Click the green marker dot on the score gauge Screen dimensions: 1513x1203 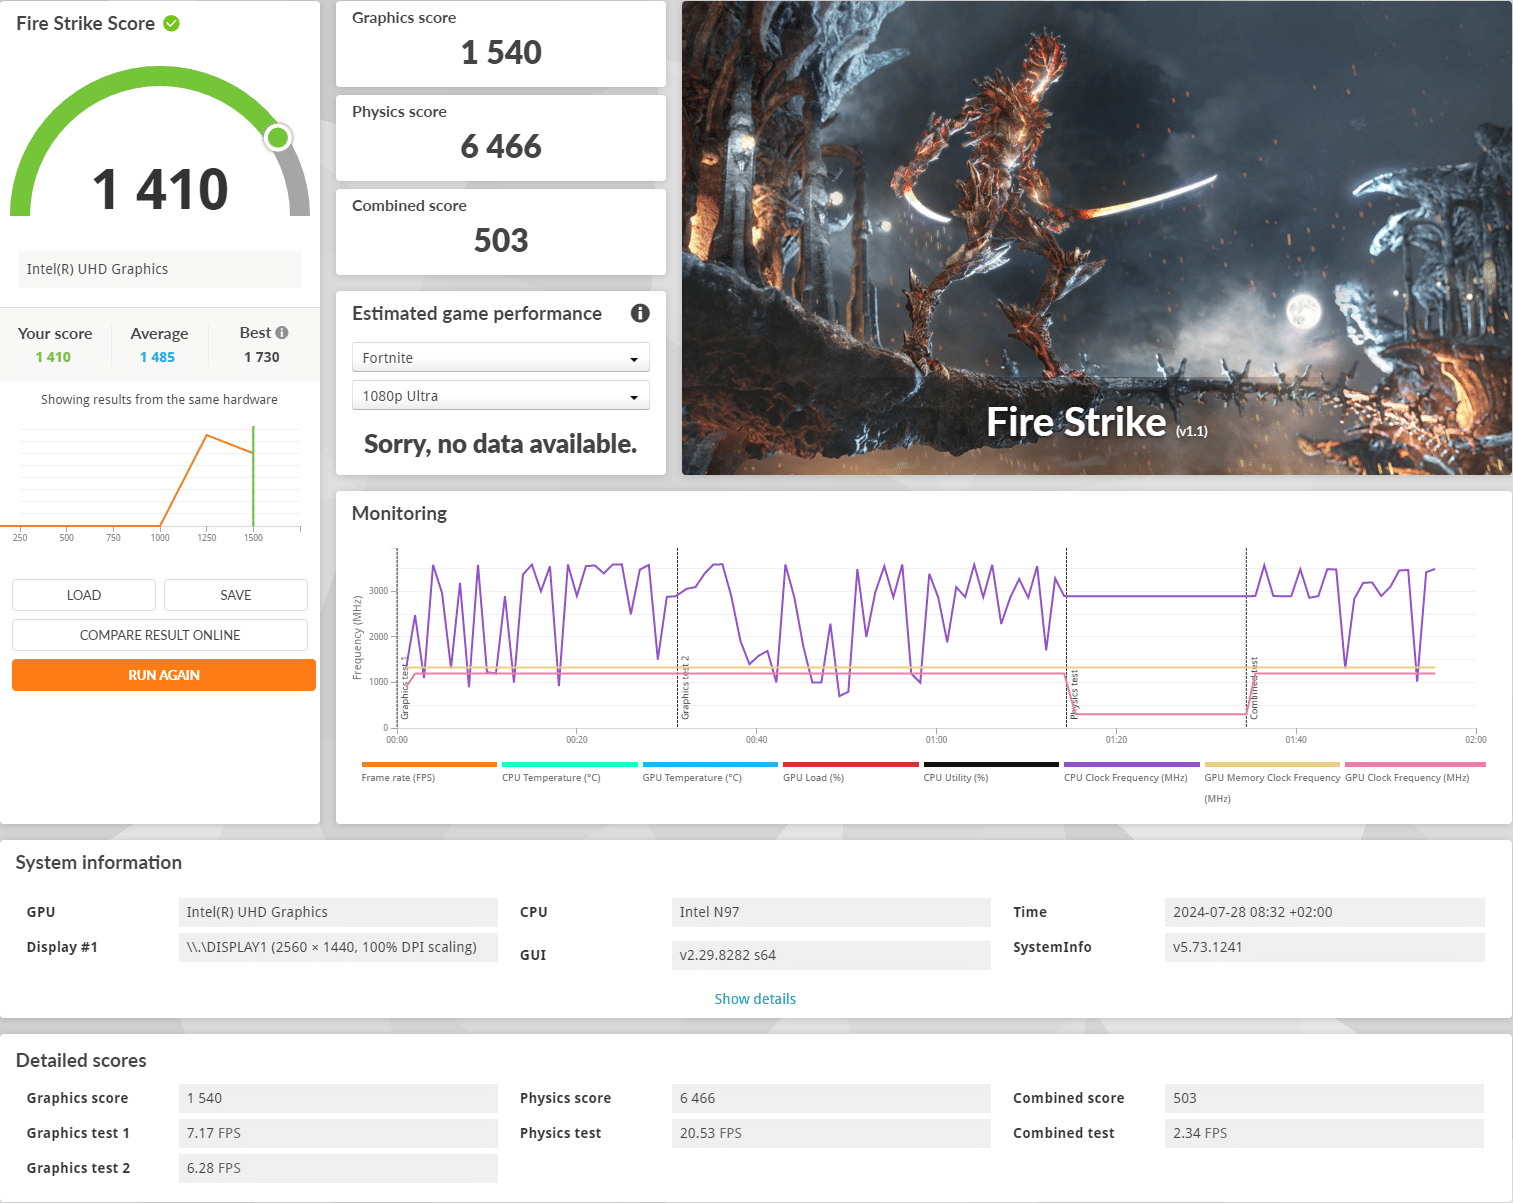click(x=278, y=137)
